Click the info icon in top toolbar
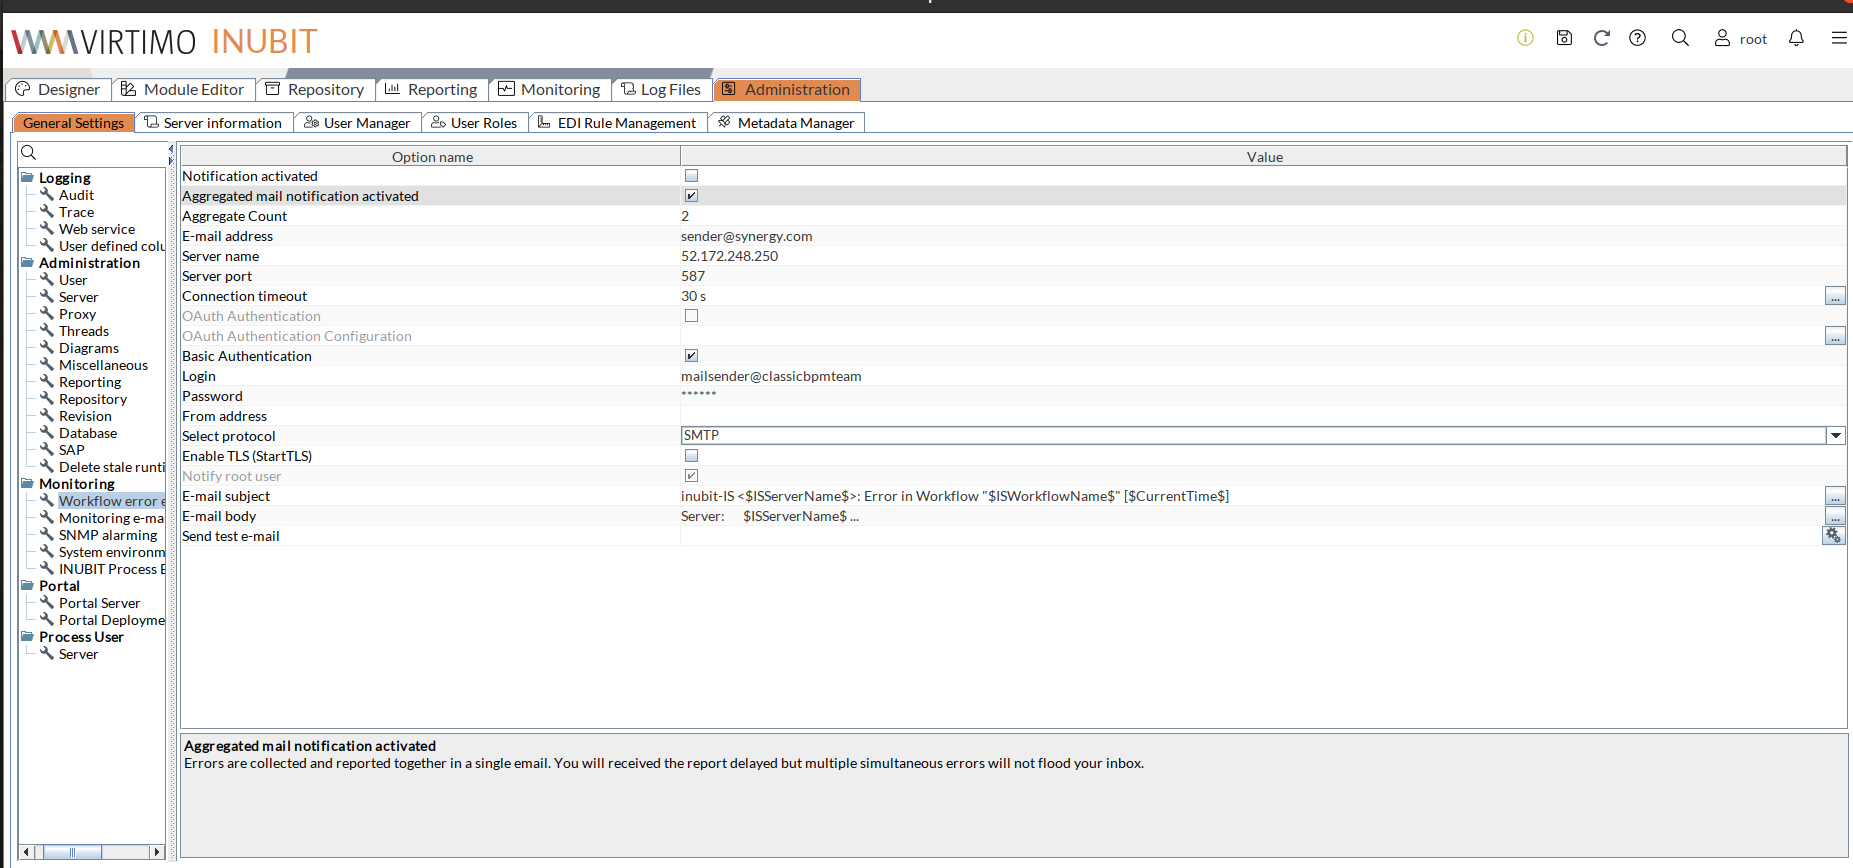1853x868 pixels. click(1525, 38)
